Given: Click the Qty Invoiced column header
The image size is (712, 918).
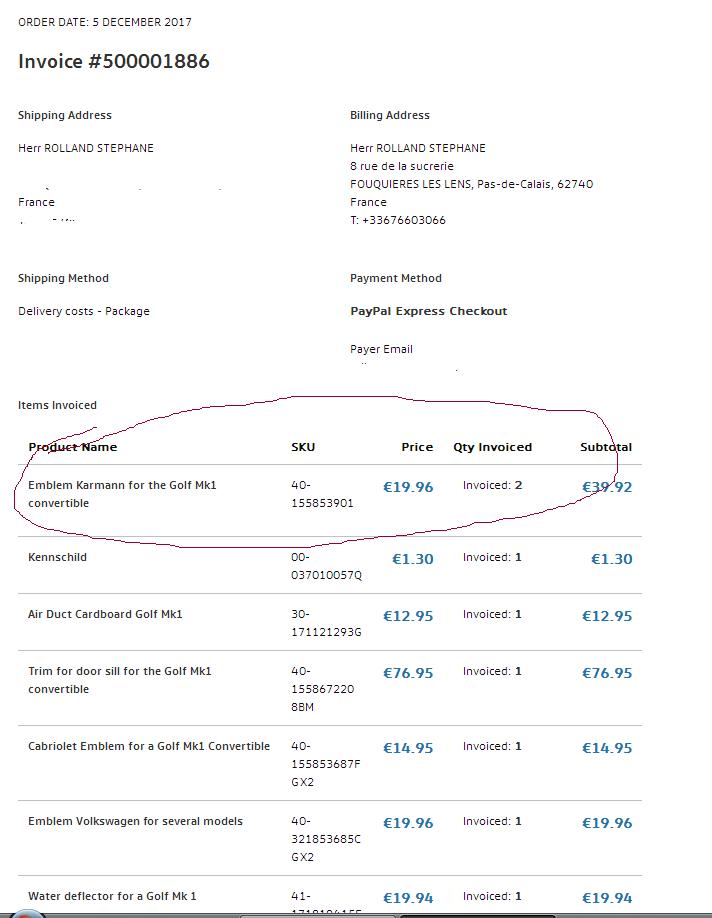Looking at the screenshot, I should click(492, 447).
